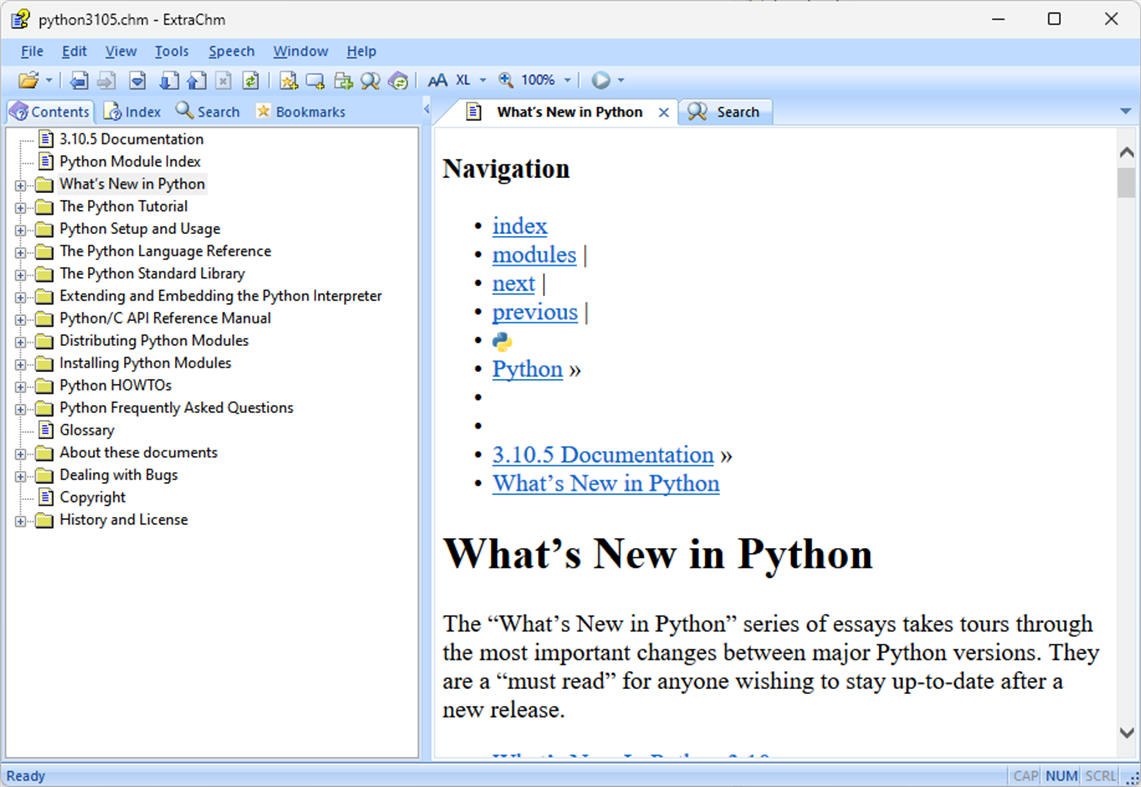1141x787 pixels.
Task: Toggle the Bookmarks pane tab
Action: click(302, 111)
